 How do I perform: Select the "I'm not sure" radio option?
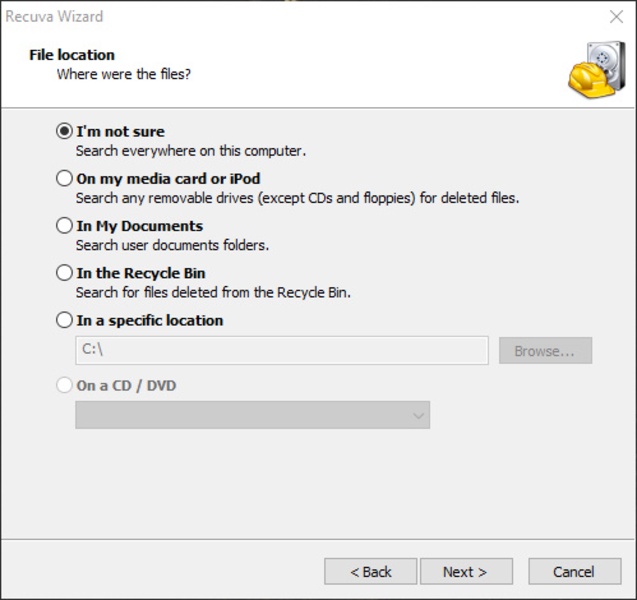pos(65,131)
